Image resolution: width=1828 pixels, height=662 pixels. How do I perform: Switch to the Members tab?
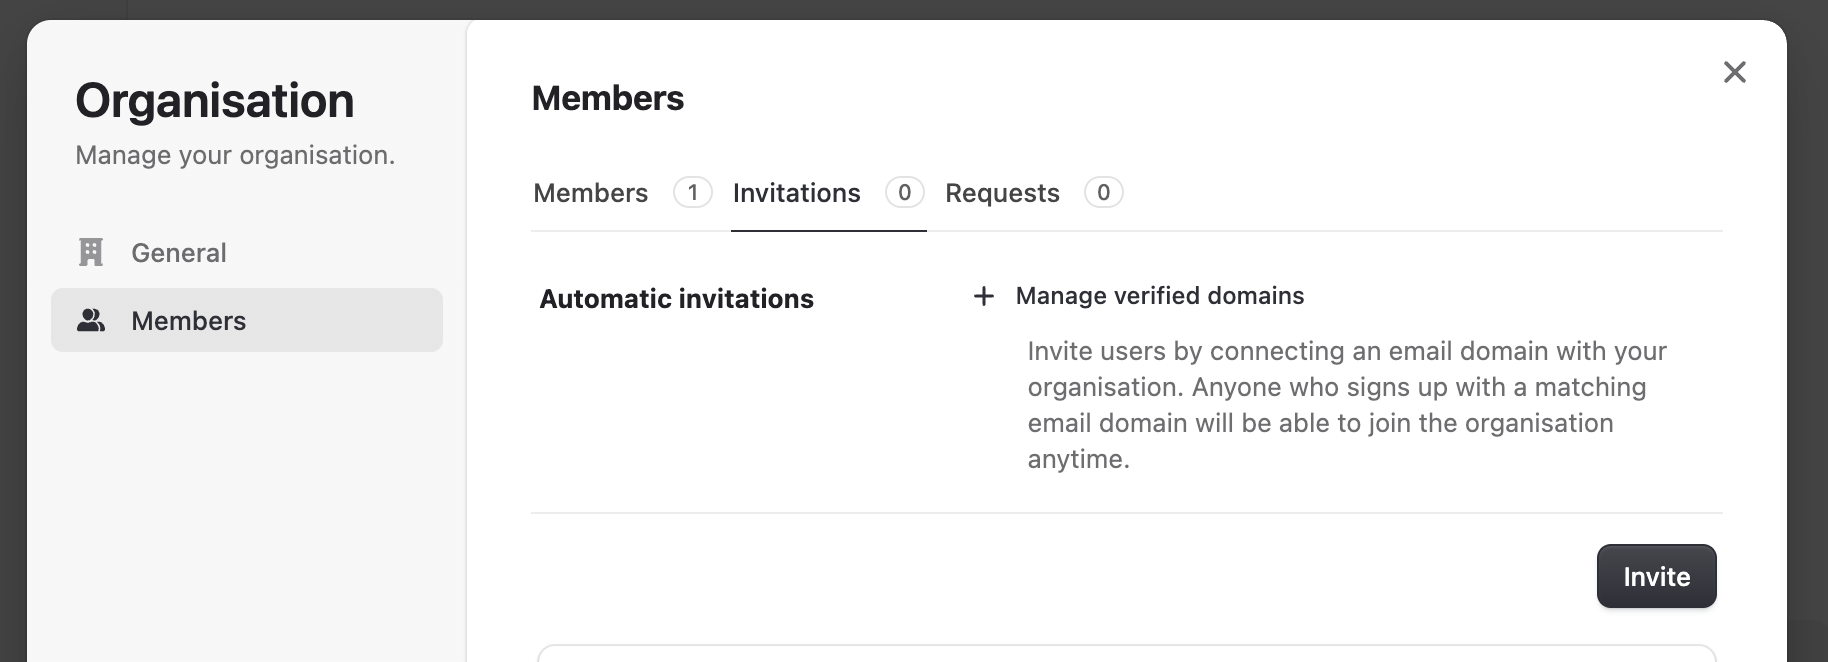[622, 193]
